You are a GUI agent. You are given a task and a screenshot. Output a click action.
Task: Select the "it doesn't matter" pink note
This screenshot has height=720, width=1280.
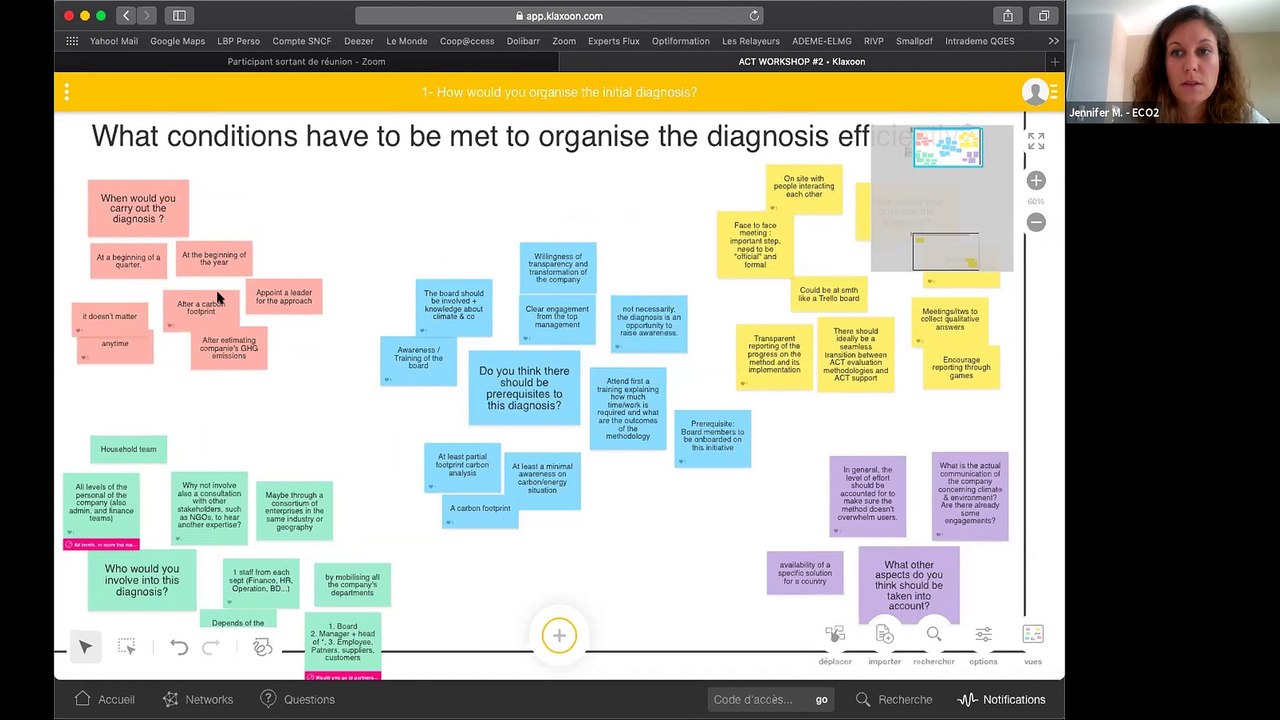tap(110, 317)
